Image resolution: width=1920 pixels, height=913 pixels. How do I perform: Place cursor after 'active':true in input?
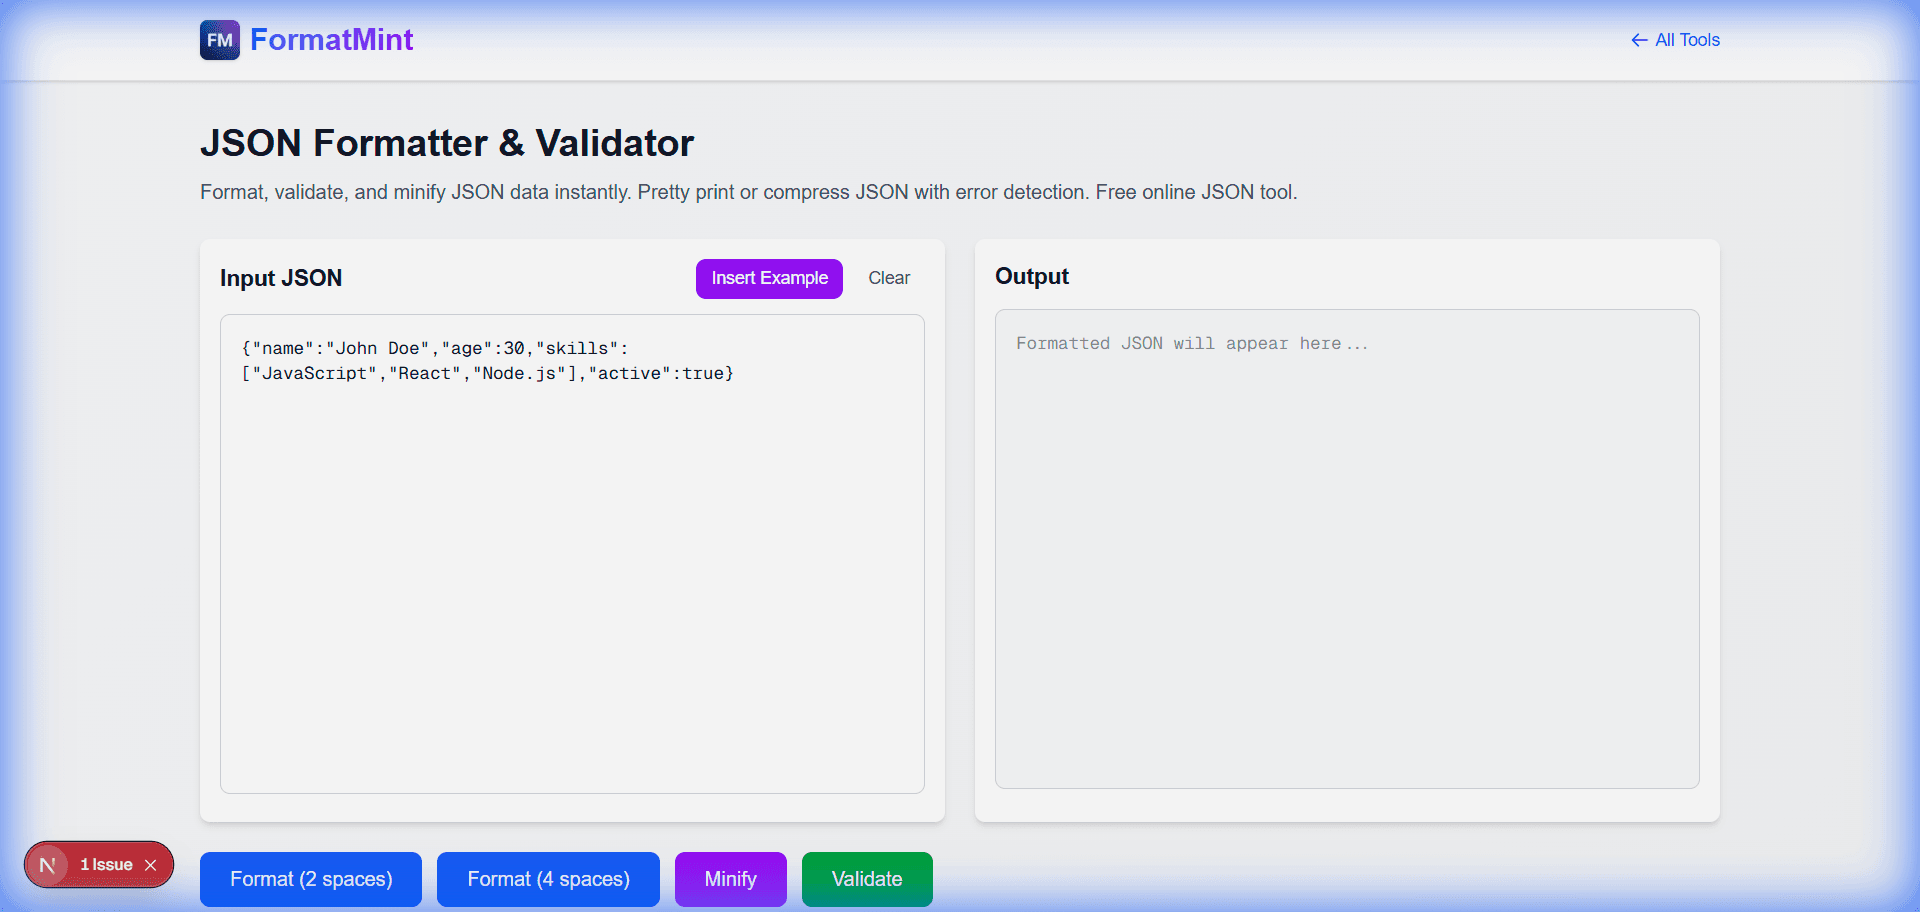coord(733,373)
